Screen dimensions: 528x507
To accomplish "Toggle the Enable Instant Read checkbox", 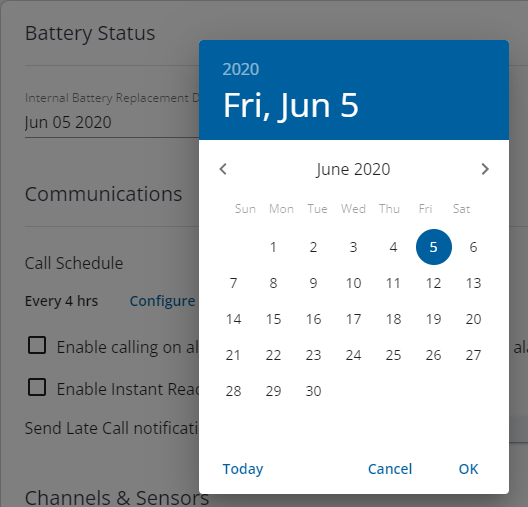I will tap(37, 387).
